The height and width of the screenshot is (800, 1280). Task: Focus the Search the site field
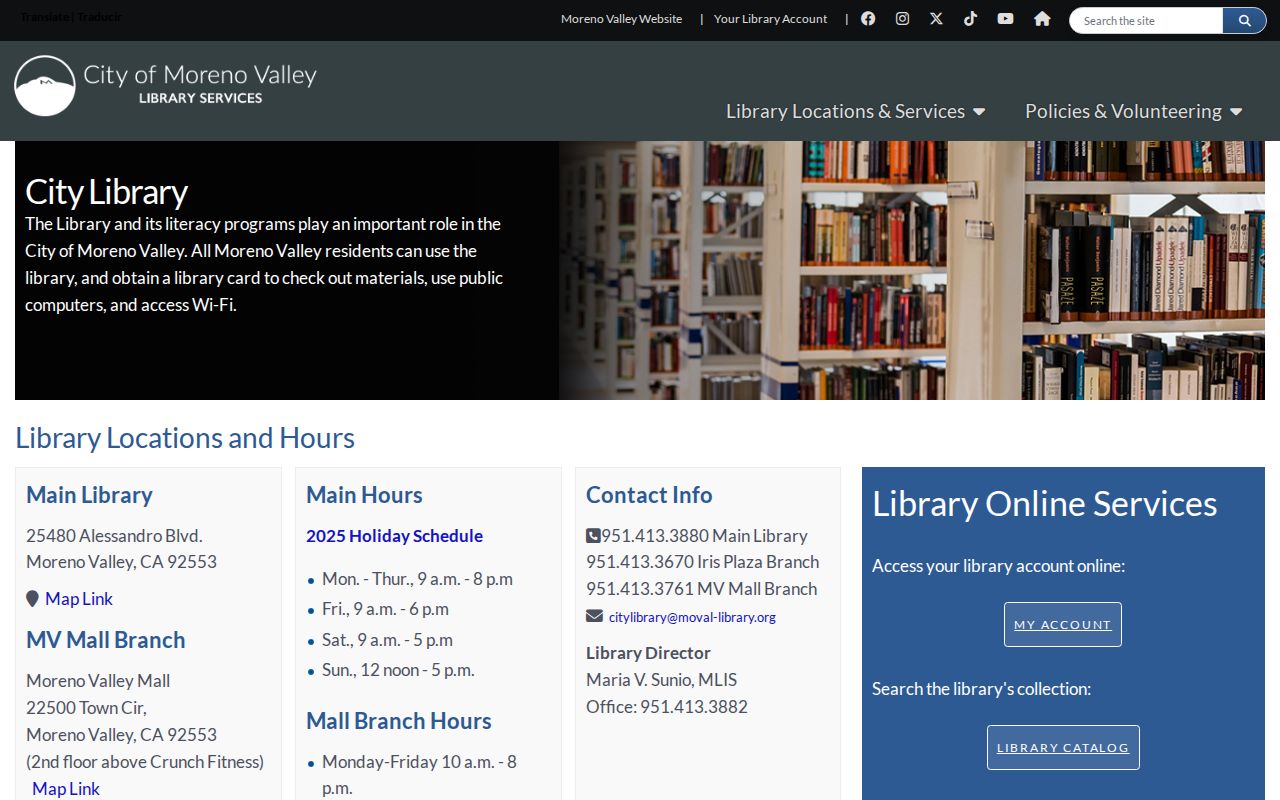click(1147, 20)
